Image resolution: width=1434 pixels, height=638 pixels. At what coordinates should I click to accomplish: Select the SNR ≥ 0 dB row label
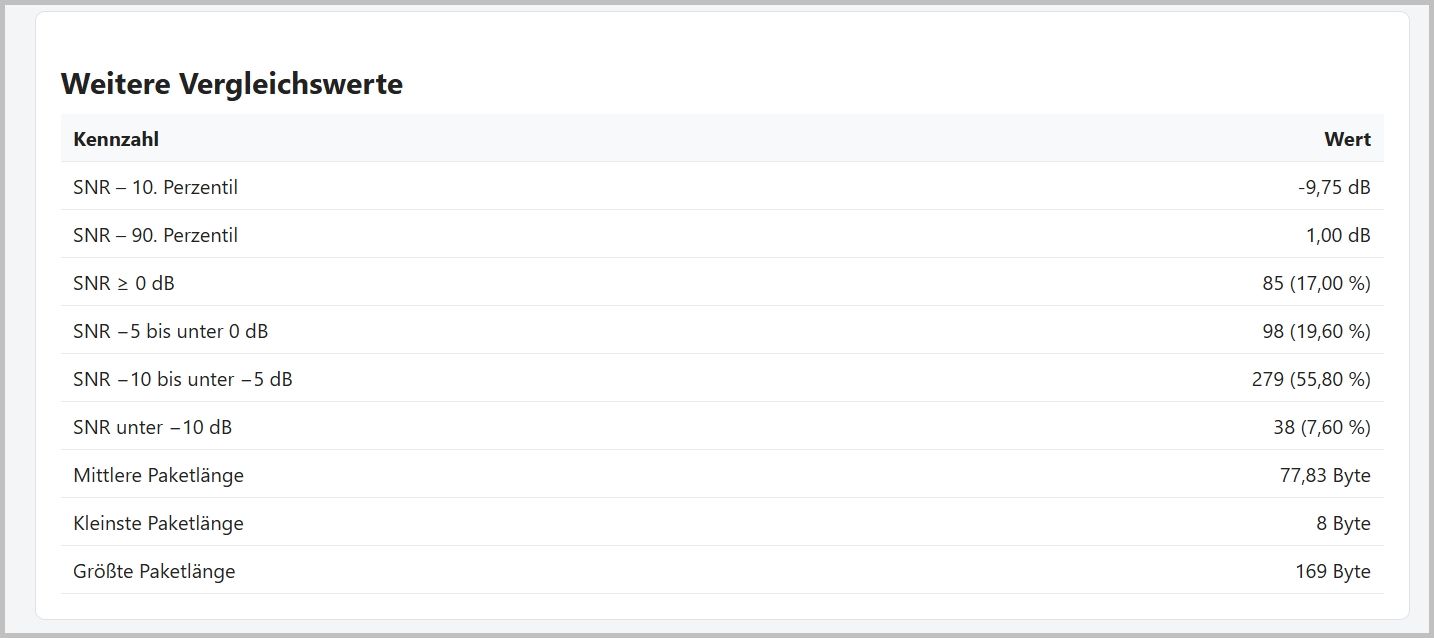[x=124, y=283]
